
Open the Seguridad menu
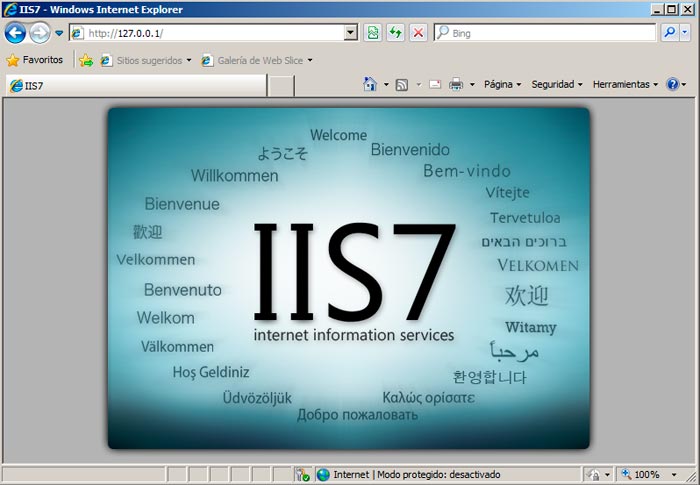pos(556,85)
